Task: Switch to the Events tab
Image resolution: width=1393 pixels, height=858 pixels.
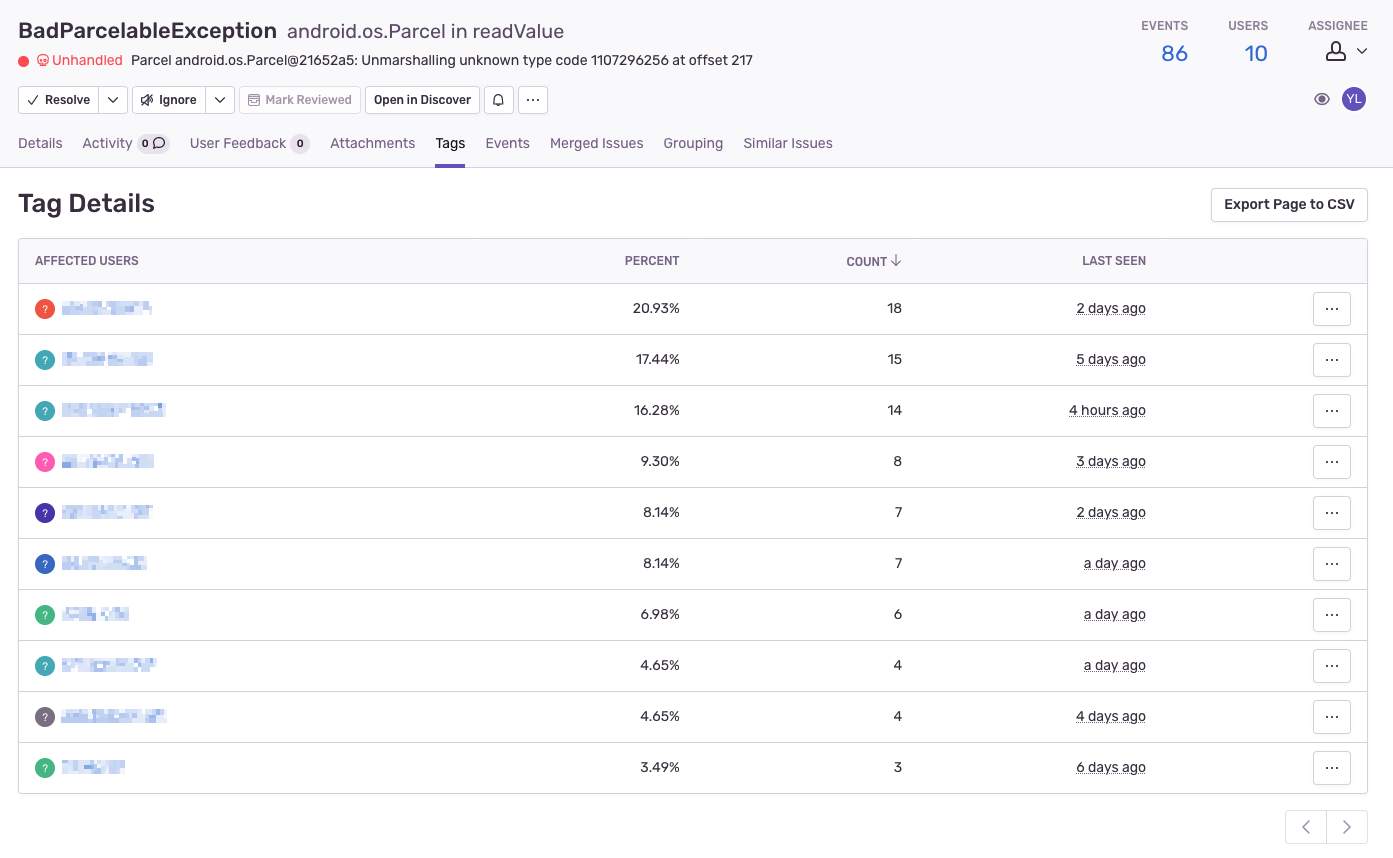Action: 507,143
